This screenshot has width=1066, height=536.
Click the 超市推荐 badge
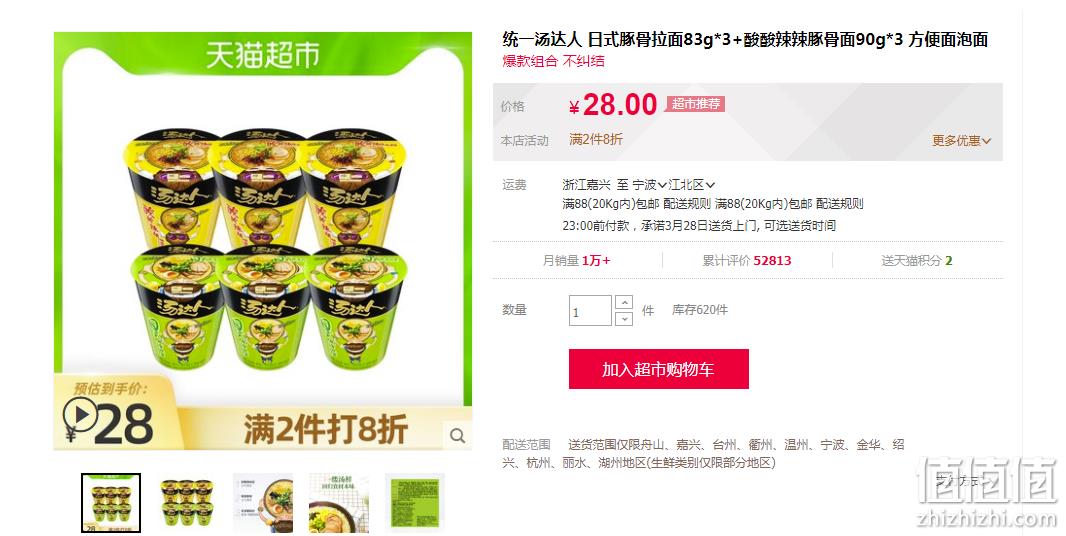click(x=695, y=104)
